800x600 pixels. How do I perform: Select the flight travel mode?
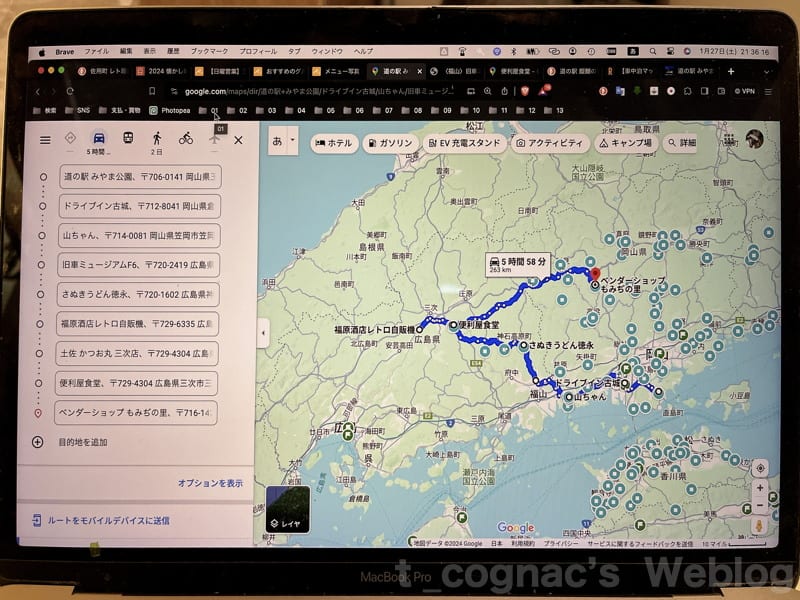pos(214,139)
